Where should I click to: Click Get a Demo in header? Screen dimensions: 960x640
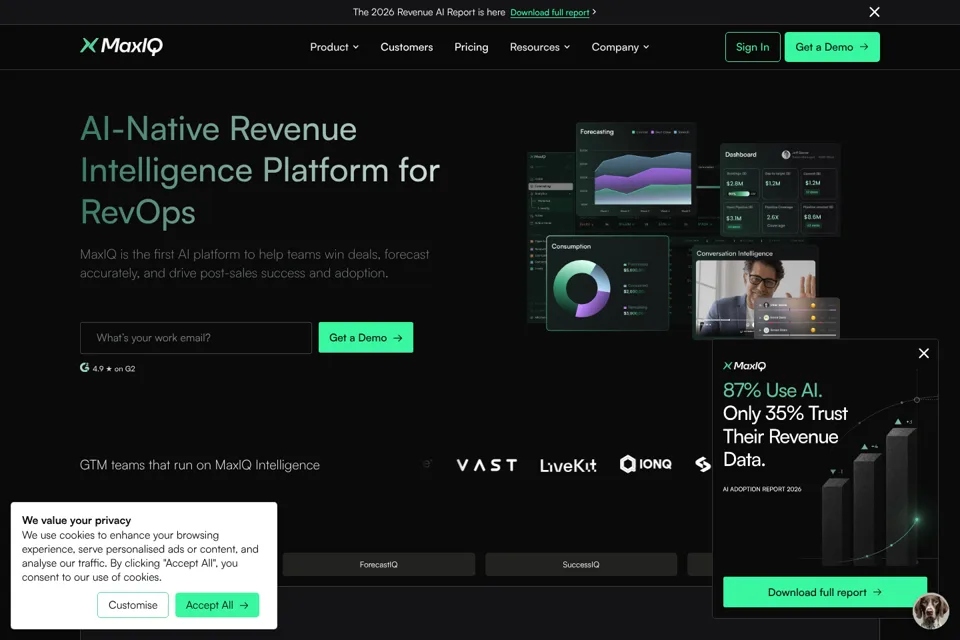832,47
